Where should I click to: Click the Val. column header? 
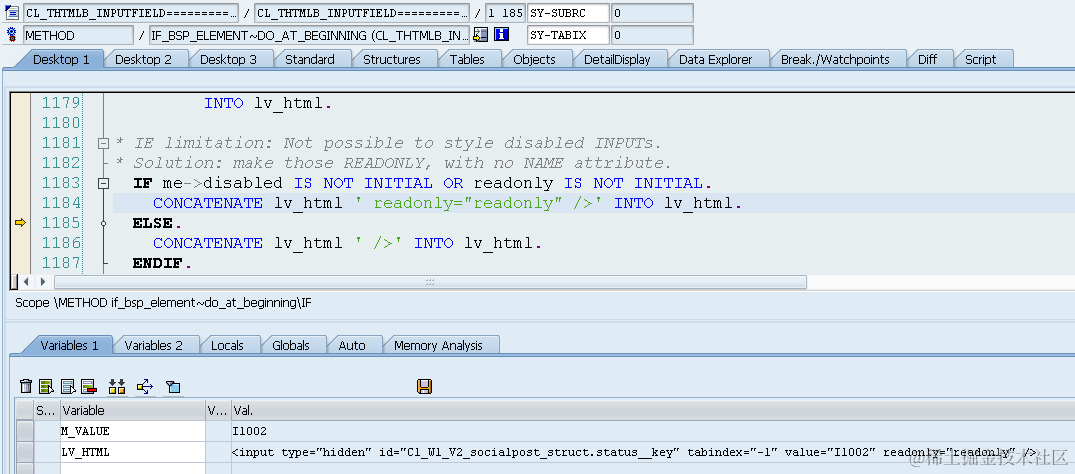(653, 410)
